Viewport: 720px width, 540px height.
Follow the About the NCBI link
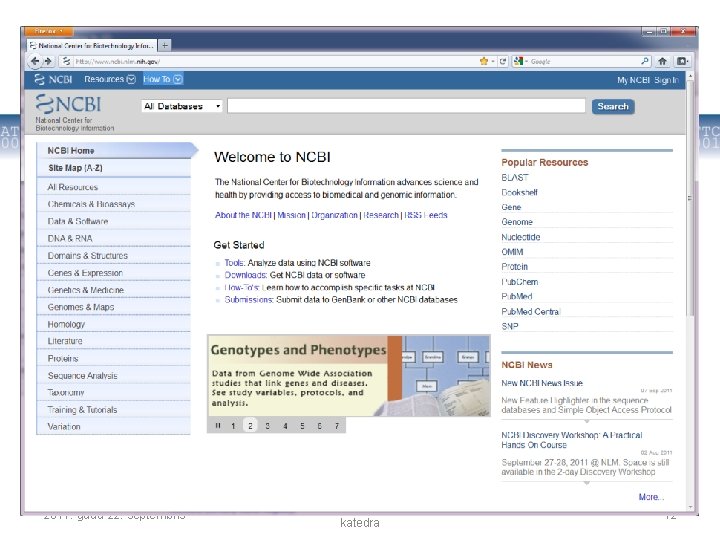pos(243,215)
